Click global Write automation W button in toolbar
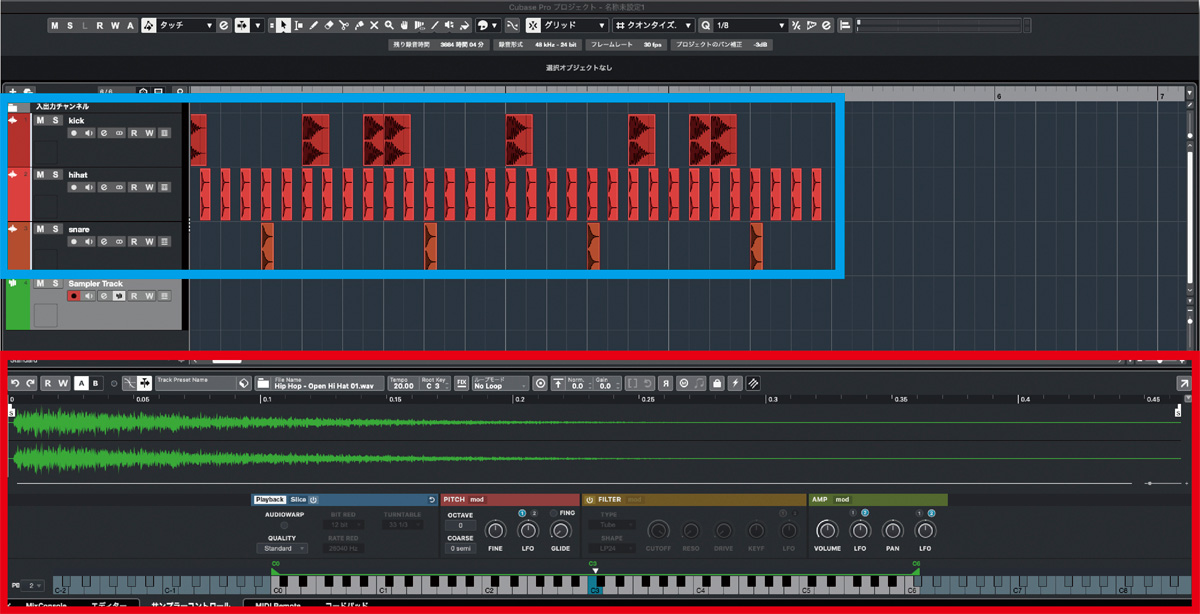The image size is (1200, 614). tap(115, 25)
